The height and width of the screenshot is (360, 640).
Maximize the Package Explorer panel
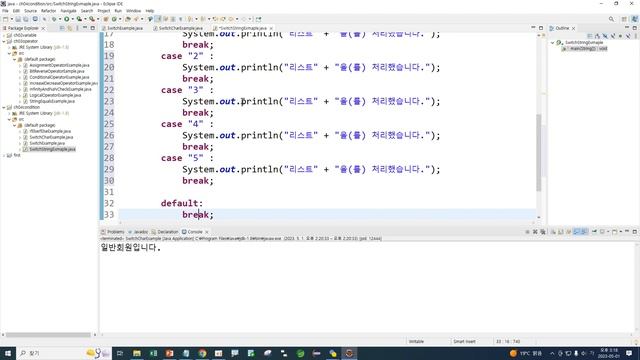93,28
